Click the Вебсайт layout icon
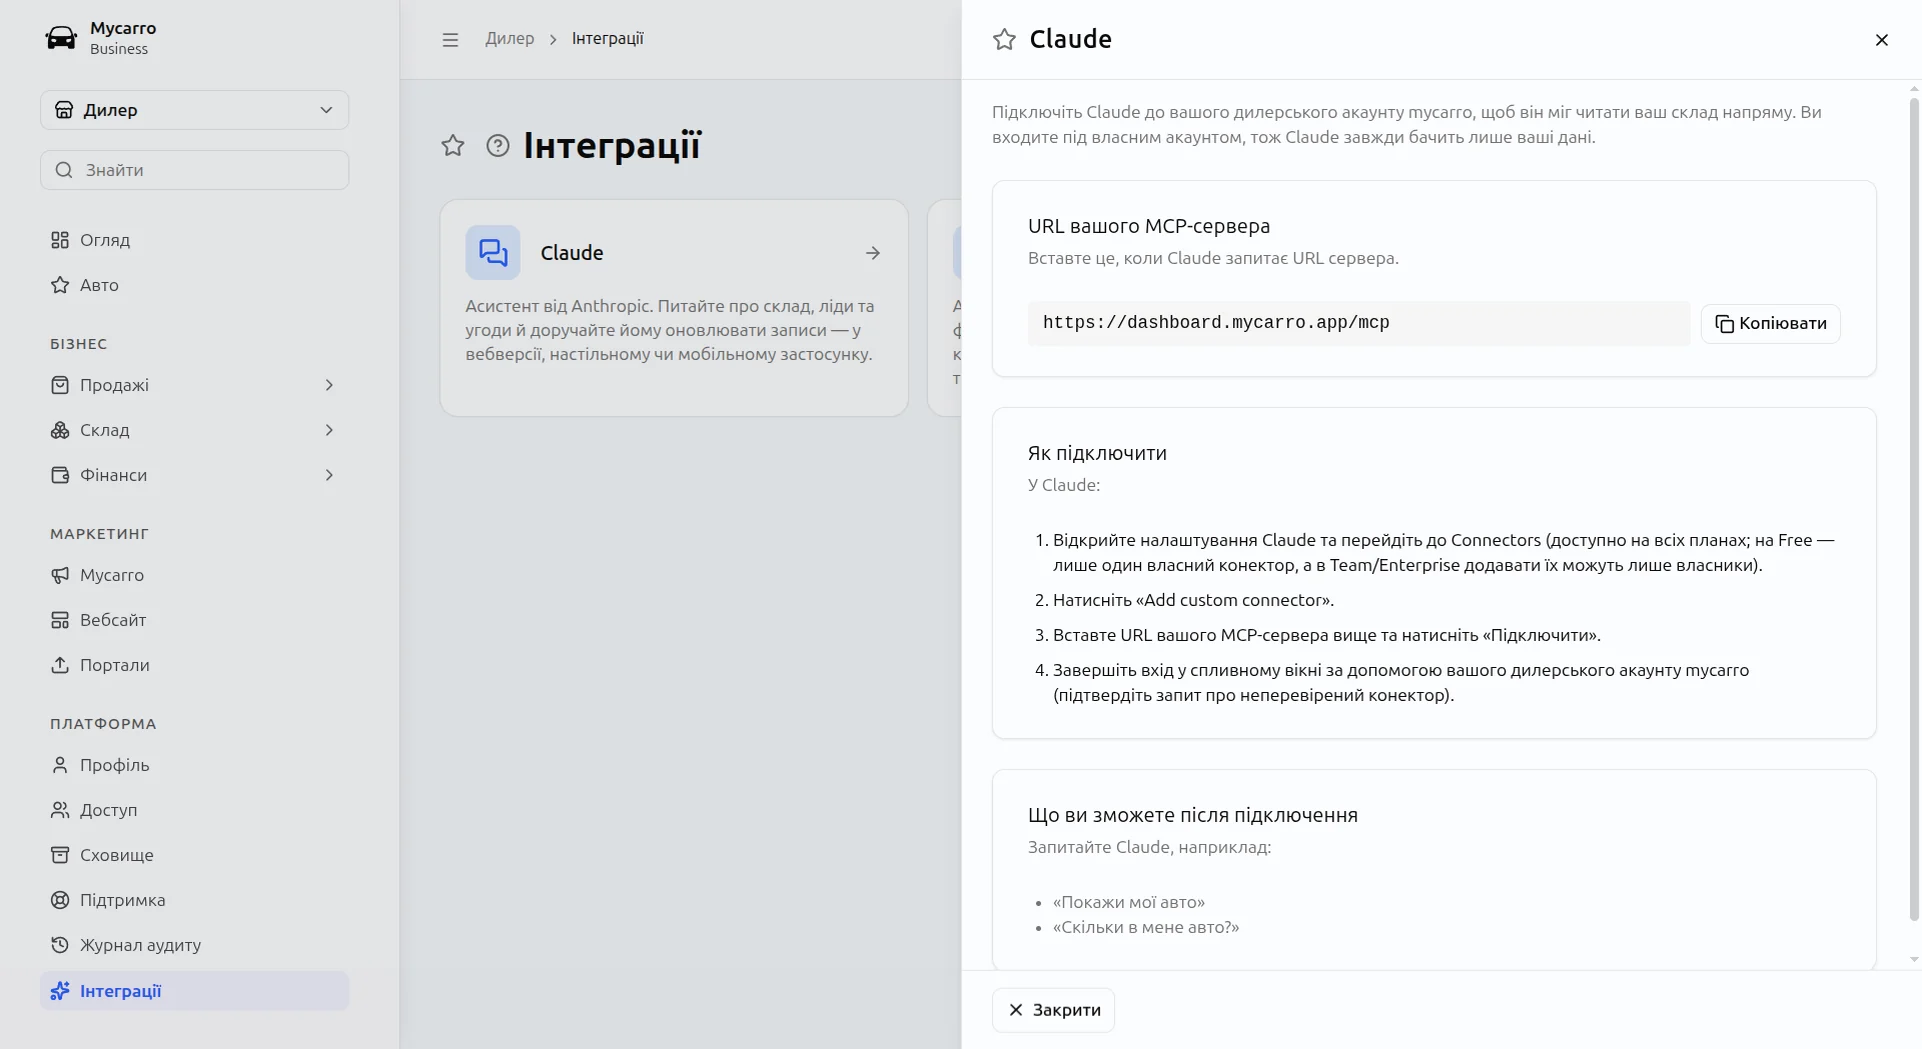1922x1049 pixels. tap(60, 620)
